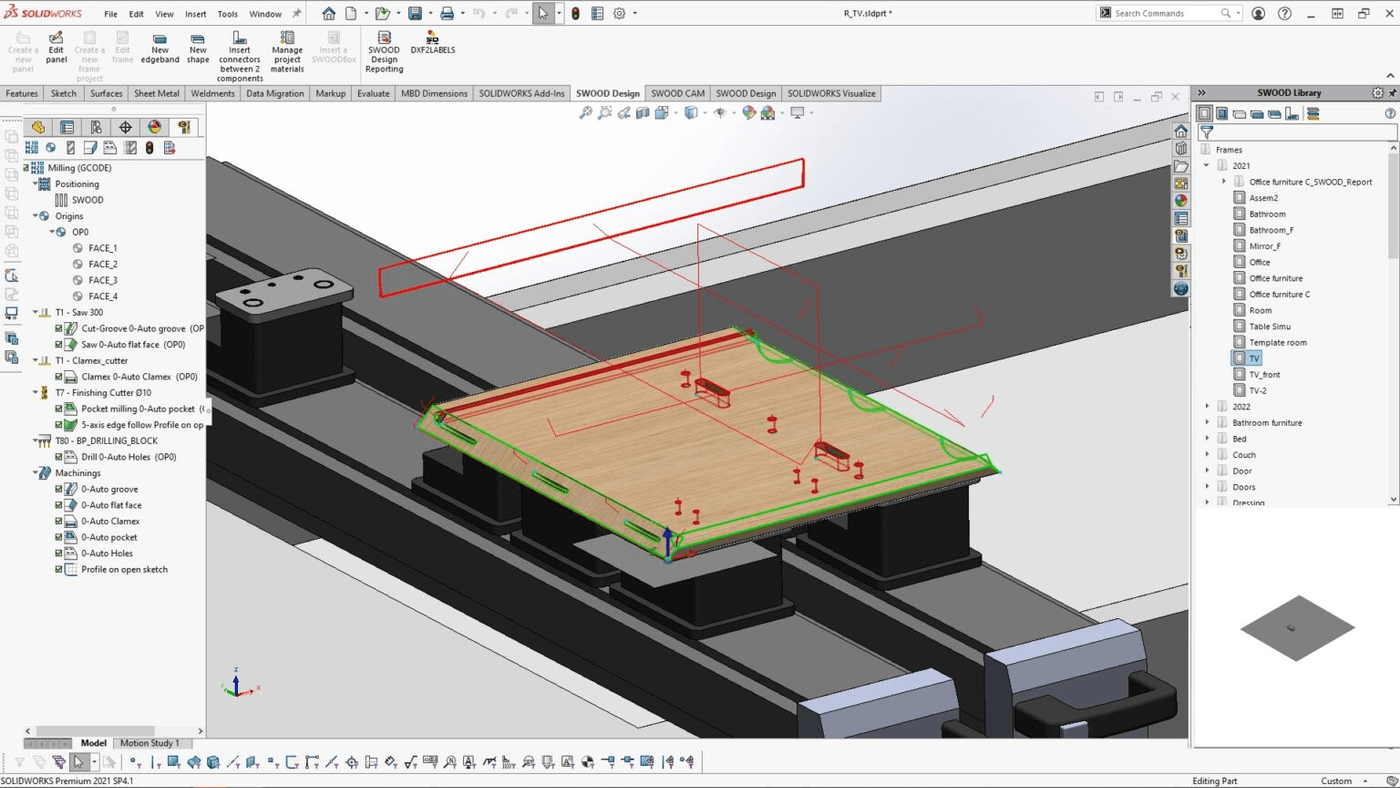Uncheck the Clamex 0-Auto Clamex operation
1400x788 pixels.
[59, 377]
